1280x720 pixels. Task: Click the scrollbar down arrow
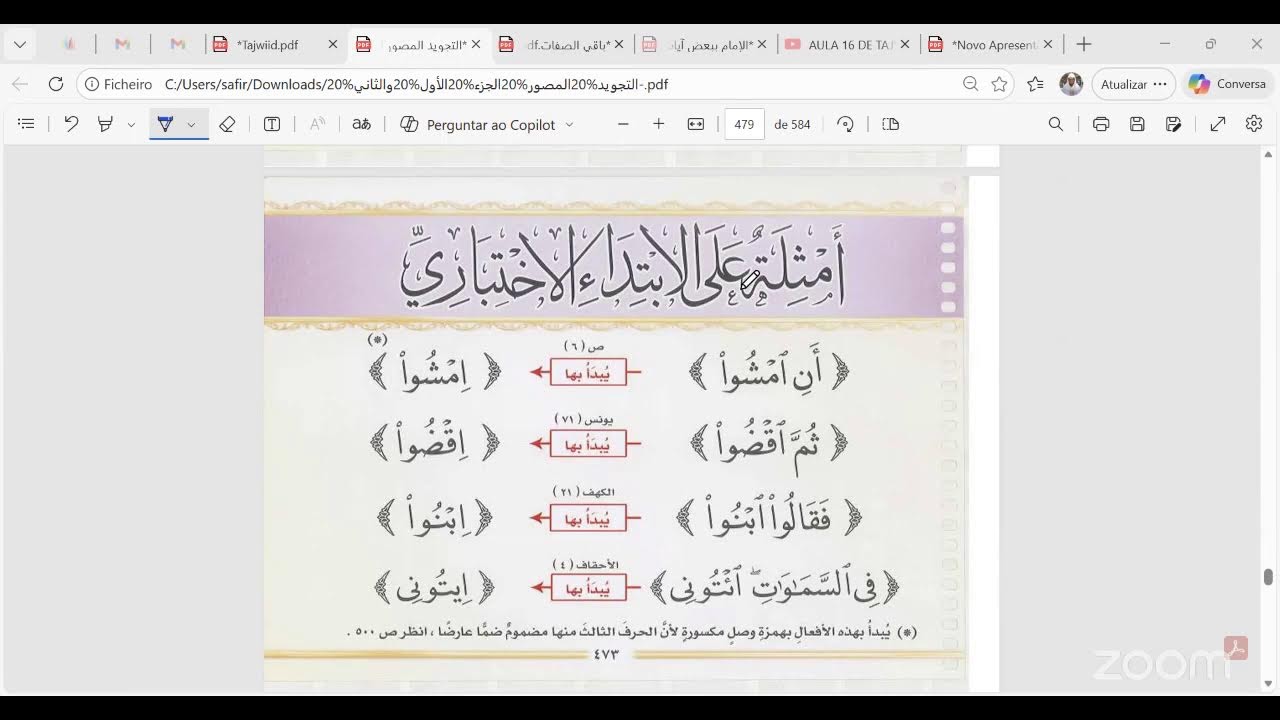click(1268, 684)
